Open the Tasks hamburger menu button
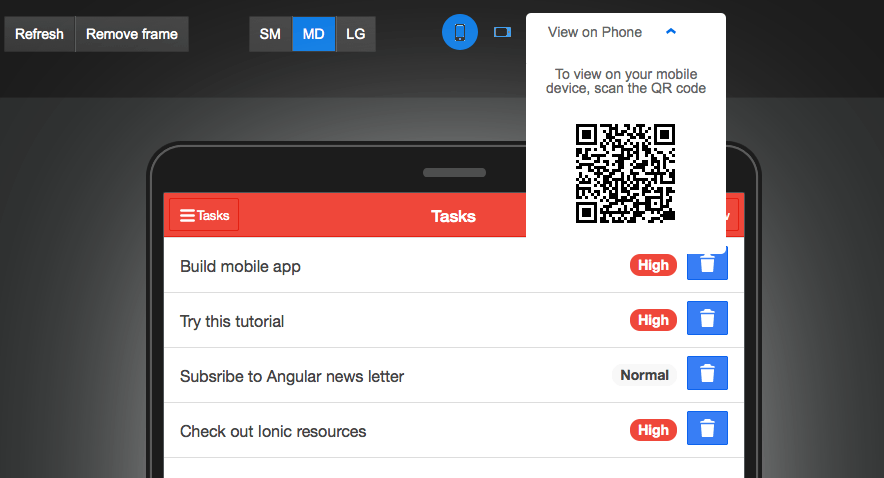 [204, 215]
